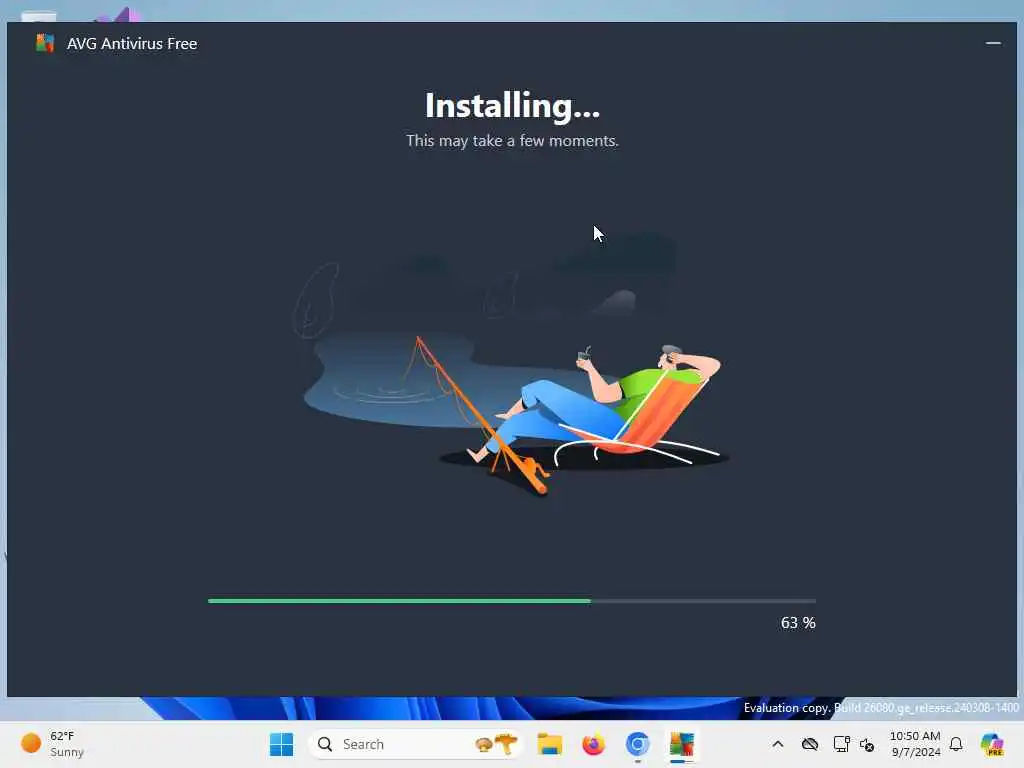
Task: Click the mushroom search highlight icon
Action: click(x=496, y=744)
